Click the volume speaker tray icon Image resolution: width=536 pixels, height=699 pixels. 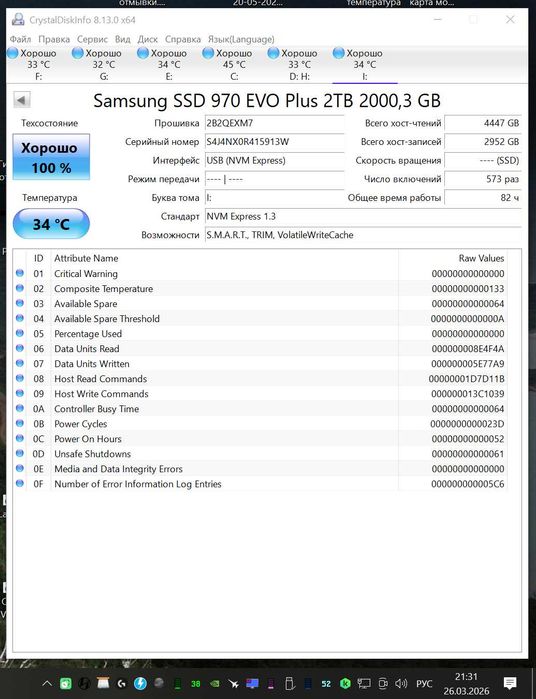(401, 683)
